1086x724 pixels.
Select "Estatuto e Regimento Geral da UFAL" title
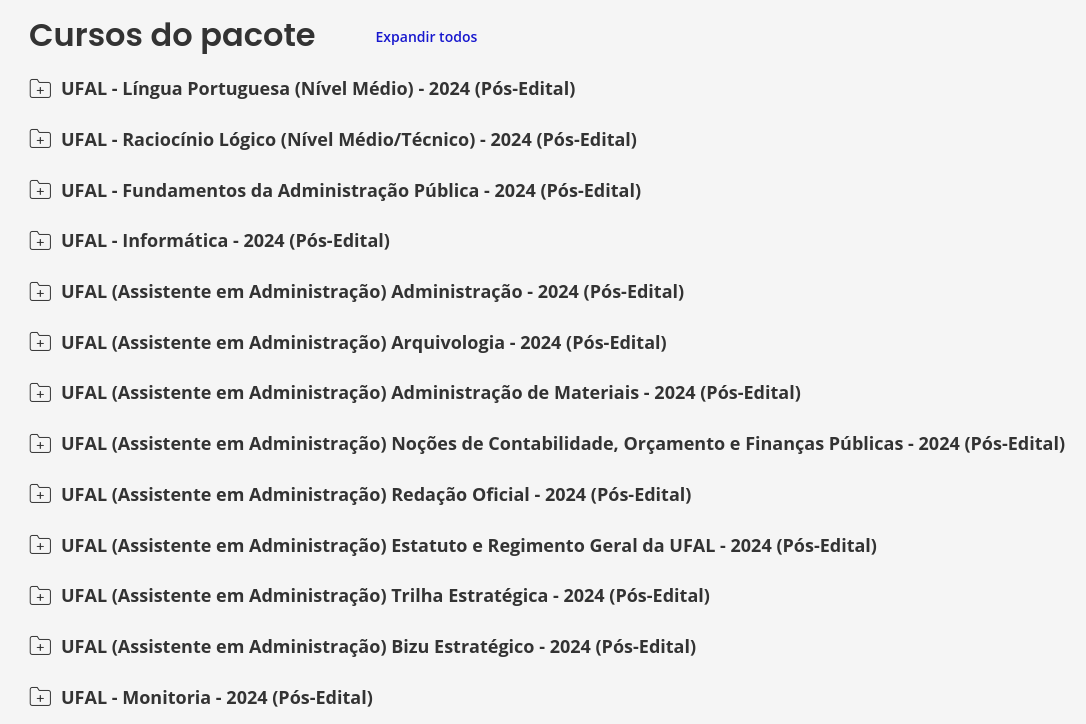[x=469, y=545]
